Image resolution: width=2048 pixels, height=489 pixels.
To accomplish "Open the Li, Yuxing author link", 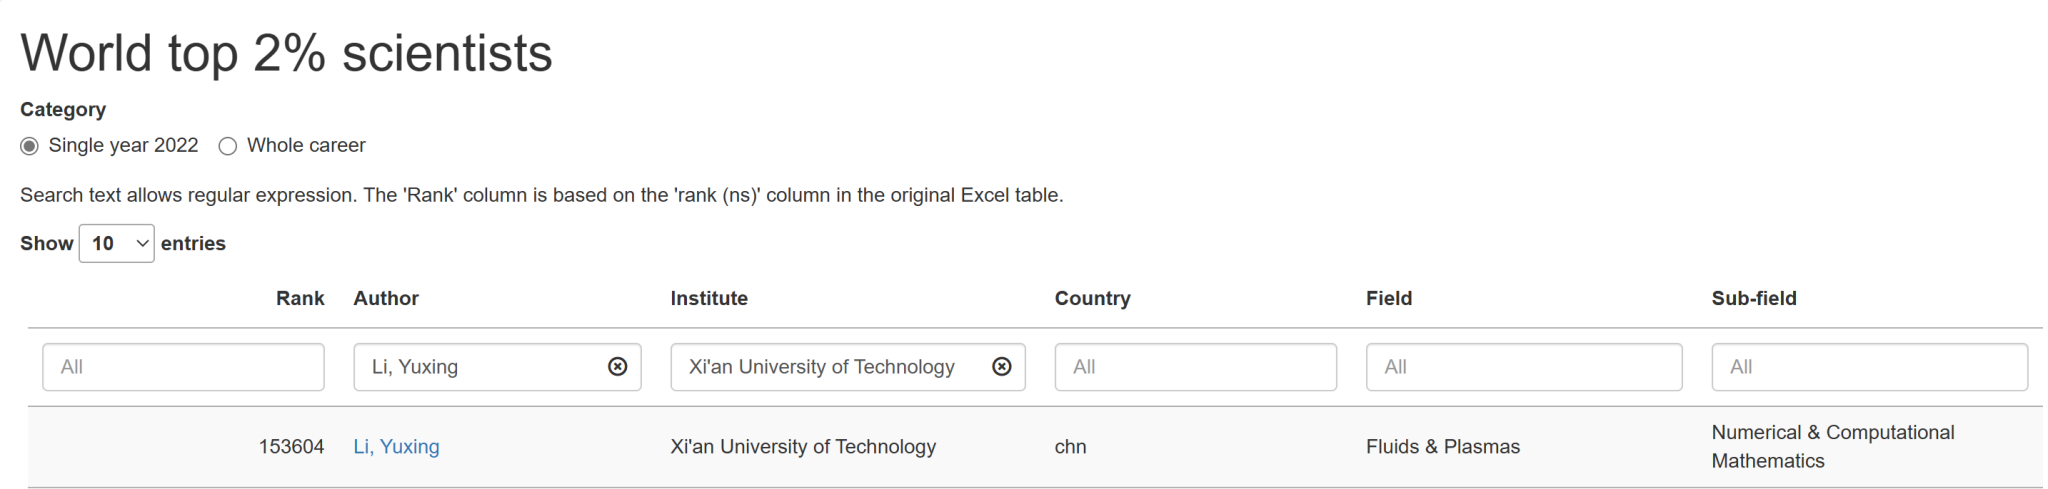I will coord(396,447).
